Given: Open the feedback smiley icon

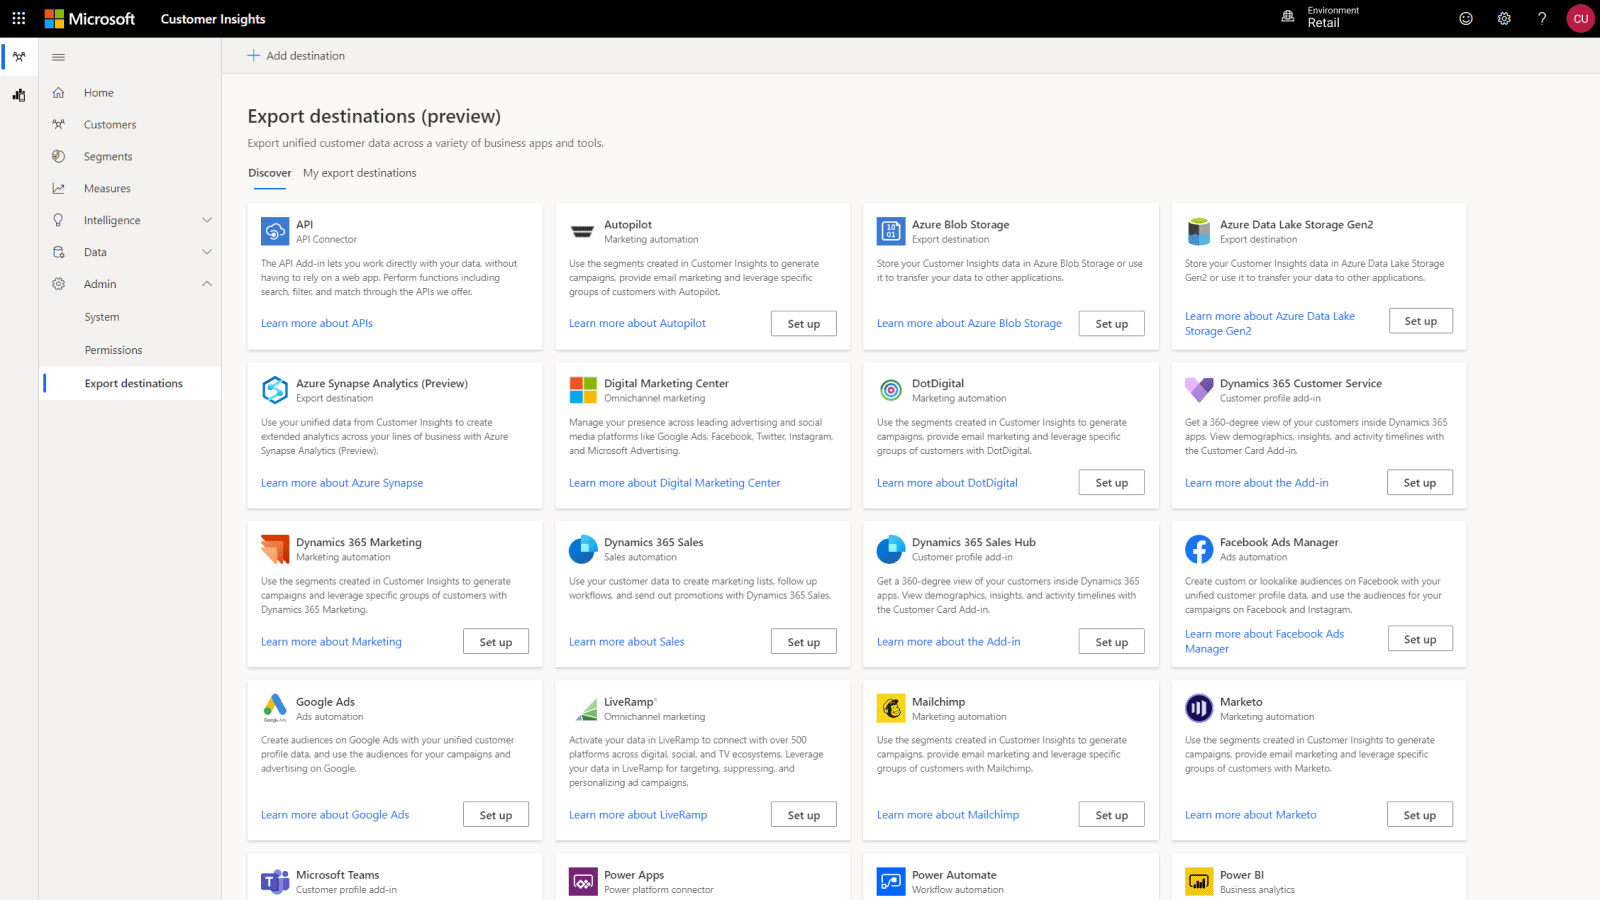Looking at the screenshot, I should [1466, 18].
